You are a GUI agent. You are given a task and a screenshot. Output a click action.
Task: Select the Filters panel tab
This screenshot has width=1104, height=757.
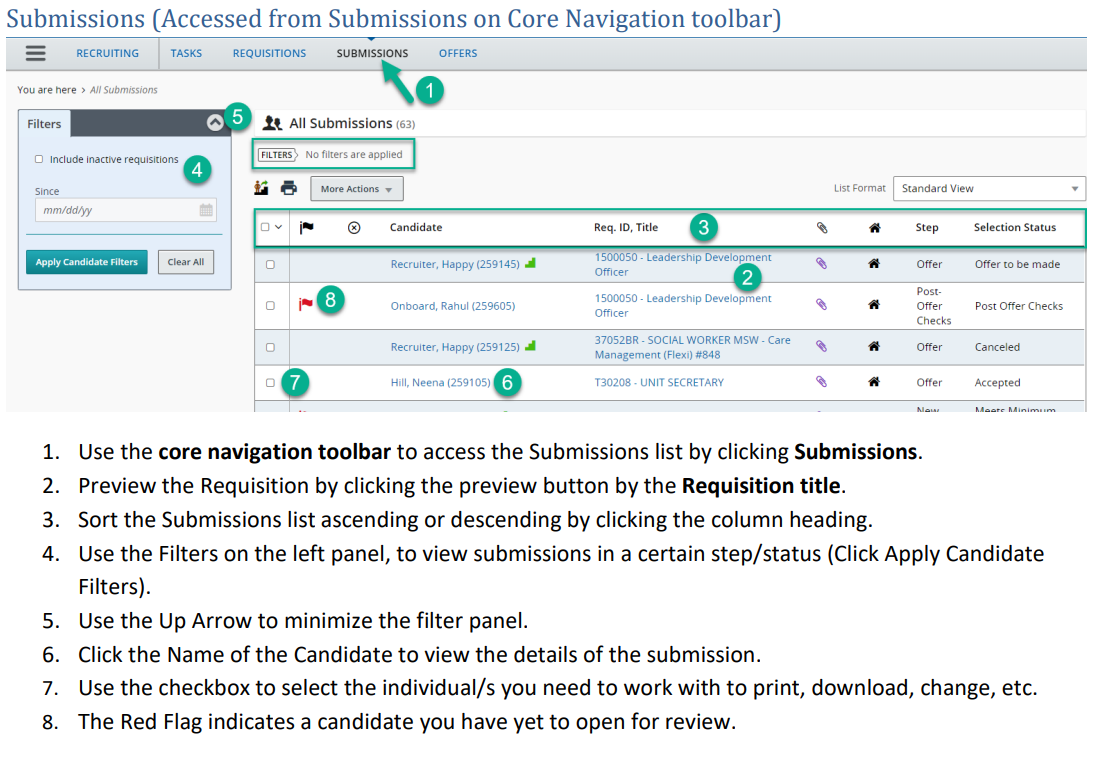pyautogui.click(x=44, y=123)
